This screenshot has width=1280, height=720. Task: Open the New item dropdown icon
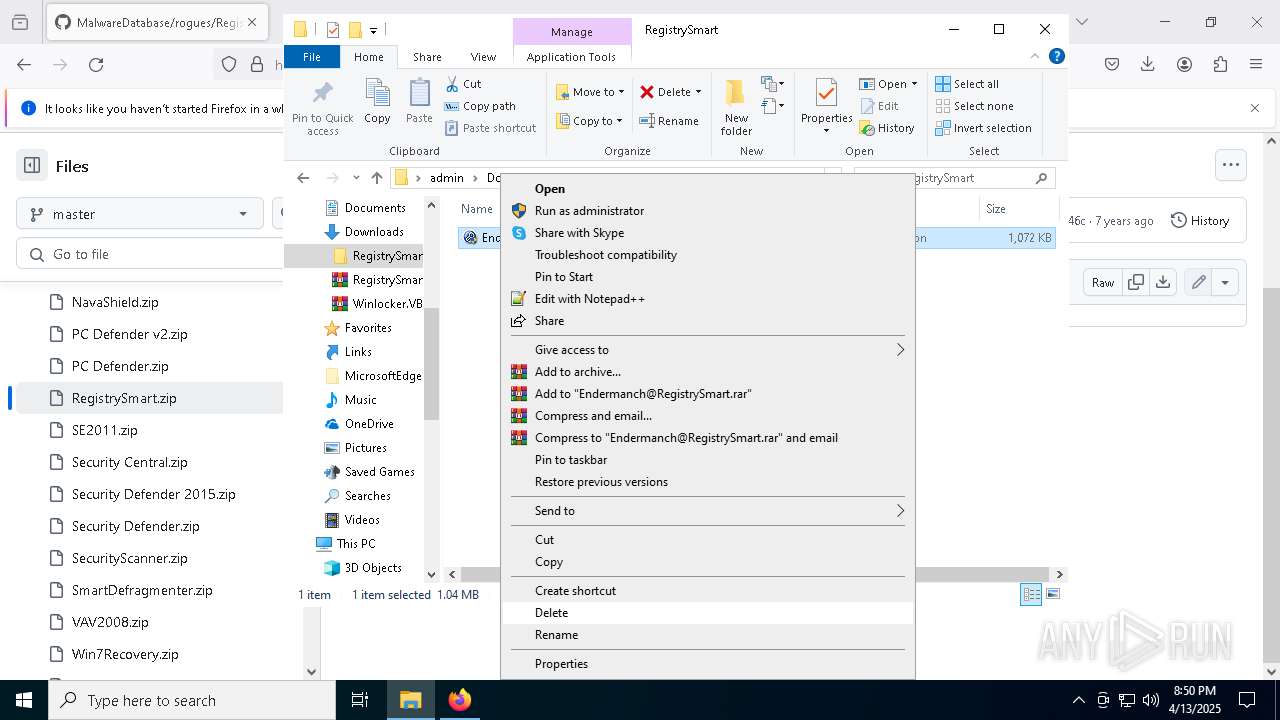point(772,84)
